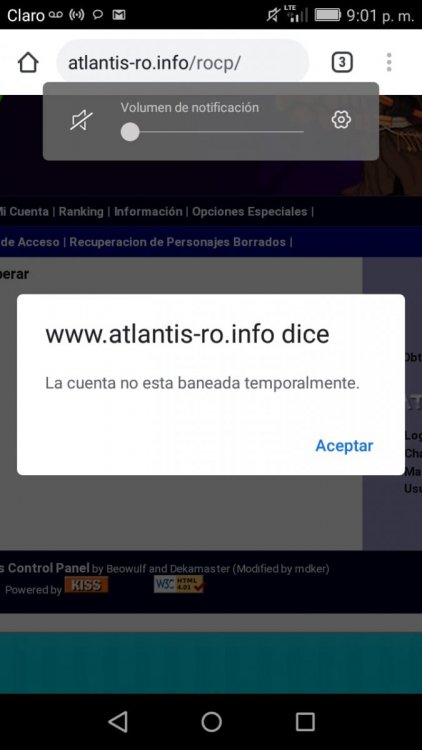Open the Ranking menu item

[81, 211]
